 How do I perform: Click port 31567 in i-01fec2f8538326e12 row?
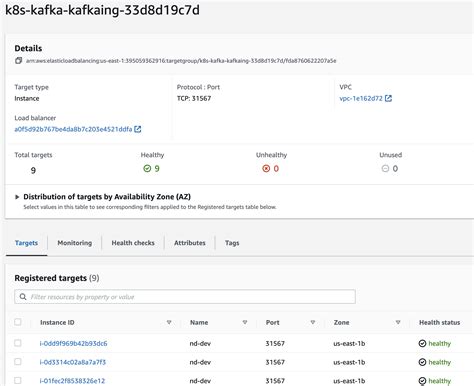point(275,381)
